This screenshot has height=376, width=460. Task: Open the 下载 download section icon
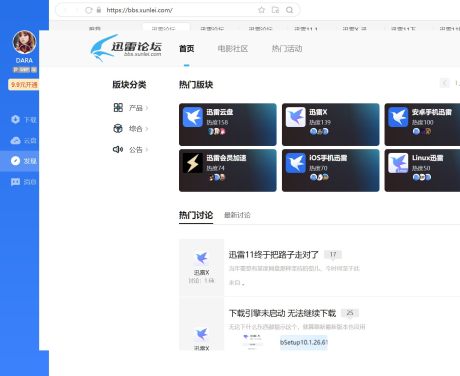click(15, 119)
